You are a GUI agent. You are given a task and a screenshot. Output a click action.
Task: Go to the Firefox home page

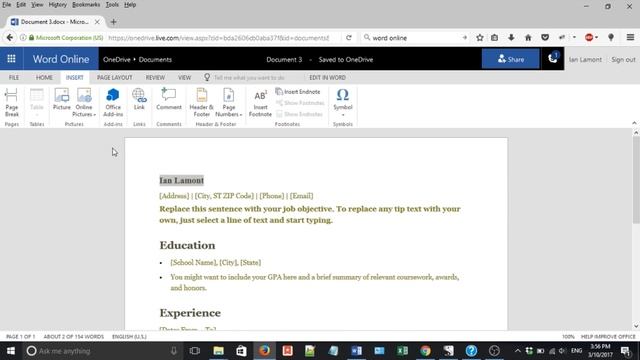[528, 38]
